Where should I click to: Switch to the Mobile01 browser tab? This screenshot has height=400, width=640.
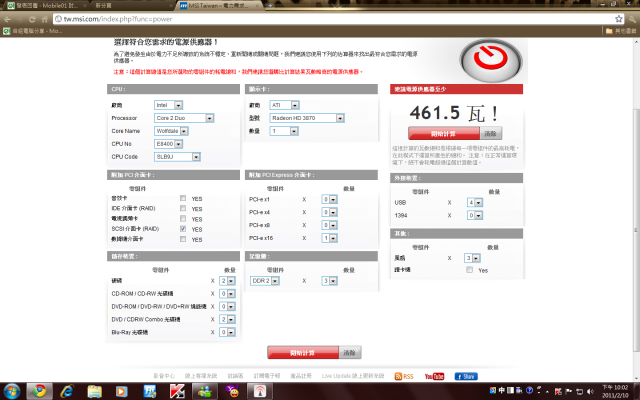click(45, 6)
